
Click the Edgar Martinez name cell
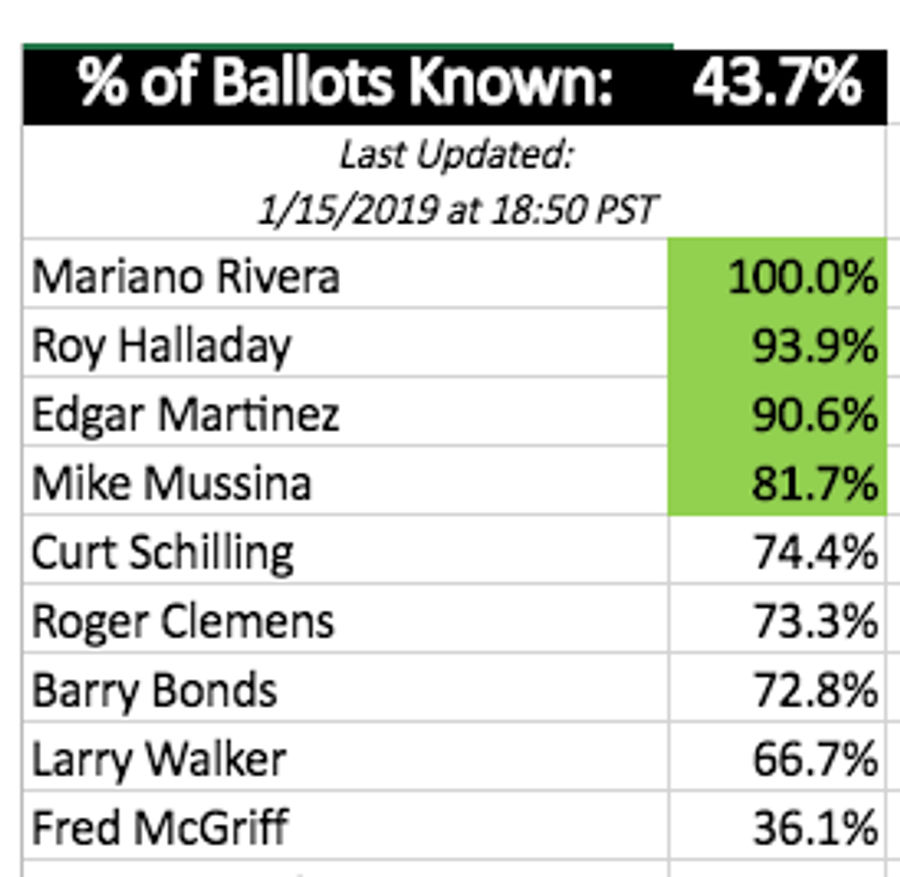point(346,412)
